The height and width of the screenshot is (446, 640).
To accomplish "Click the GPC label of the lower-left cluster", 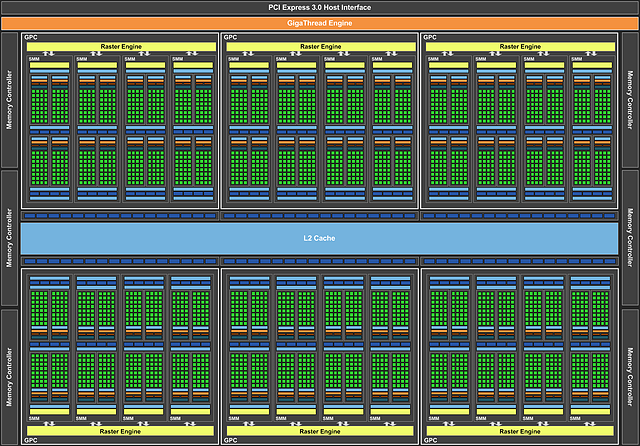I will click(31, 440).
